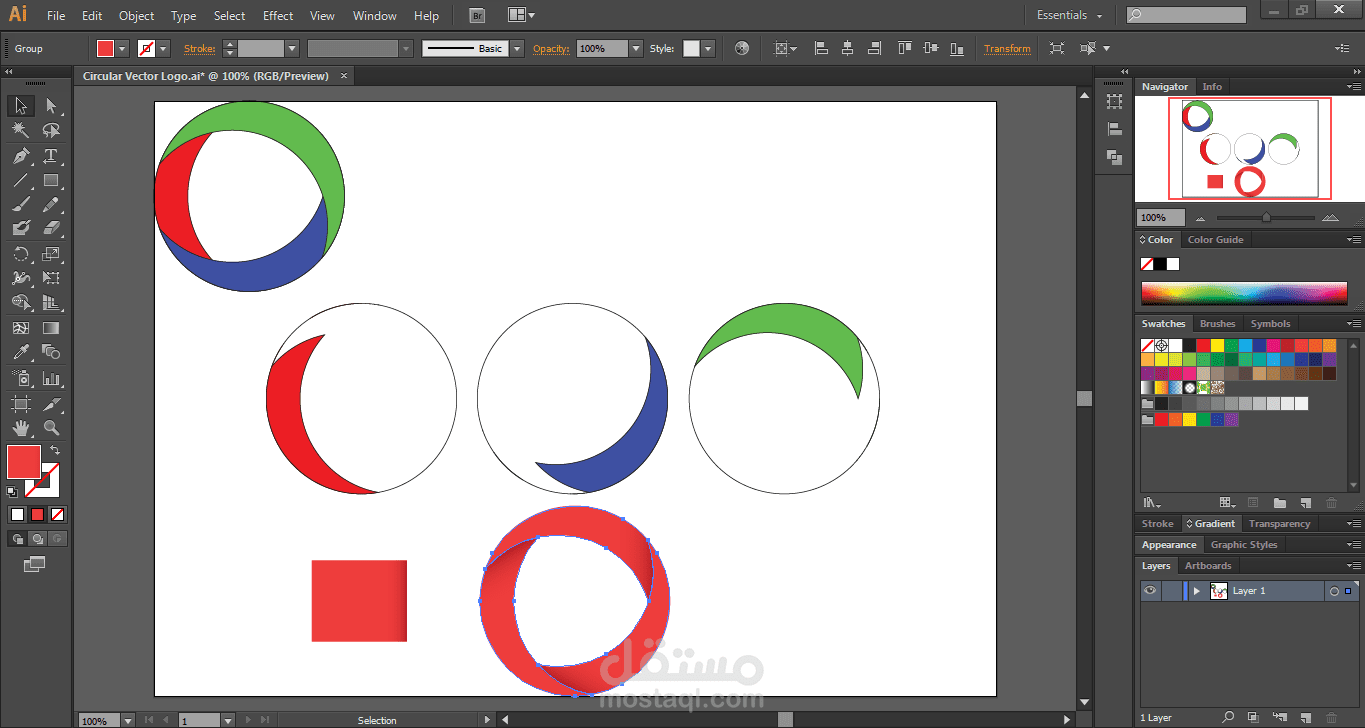
Task: Open the Object menu
Action: [x=136, y=16]
